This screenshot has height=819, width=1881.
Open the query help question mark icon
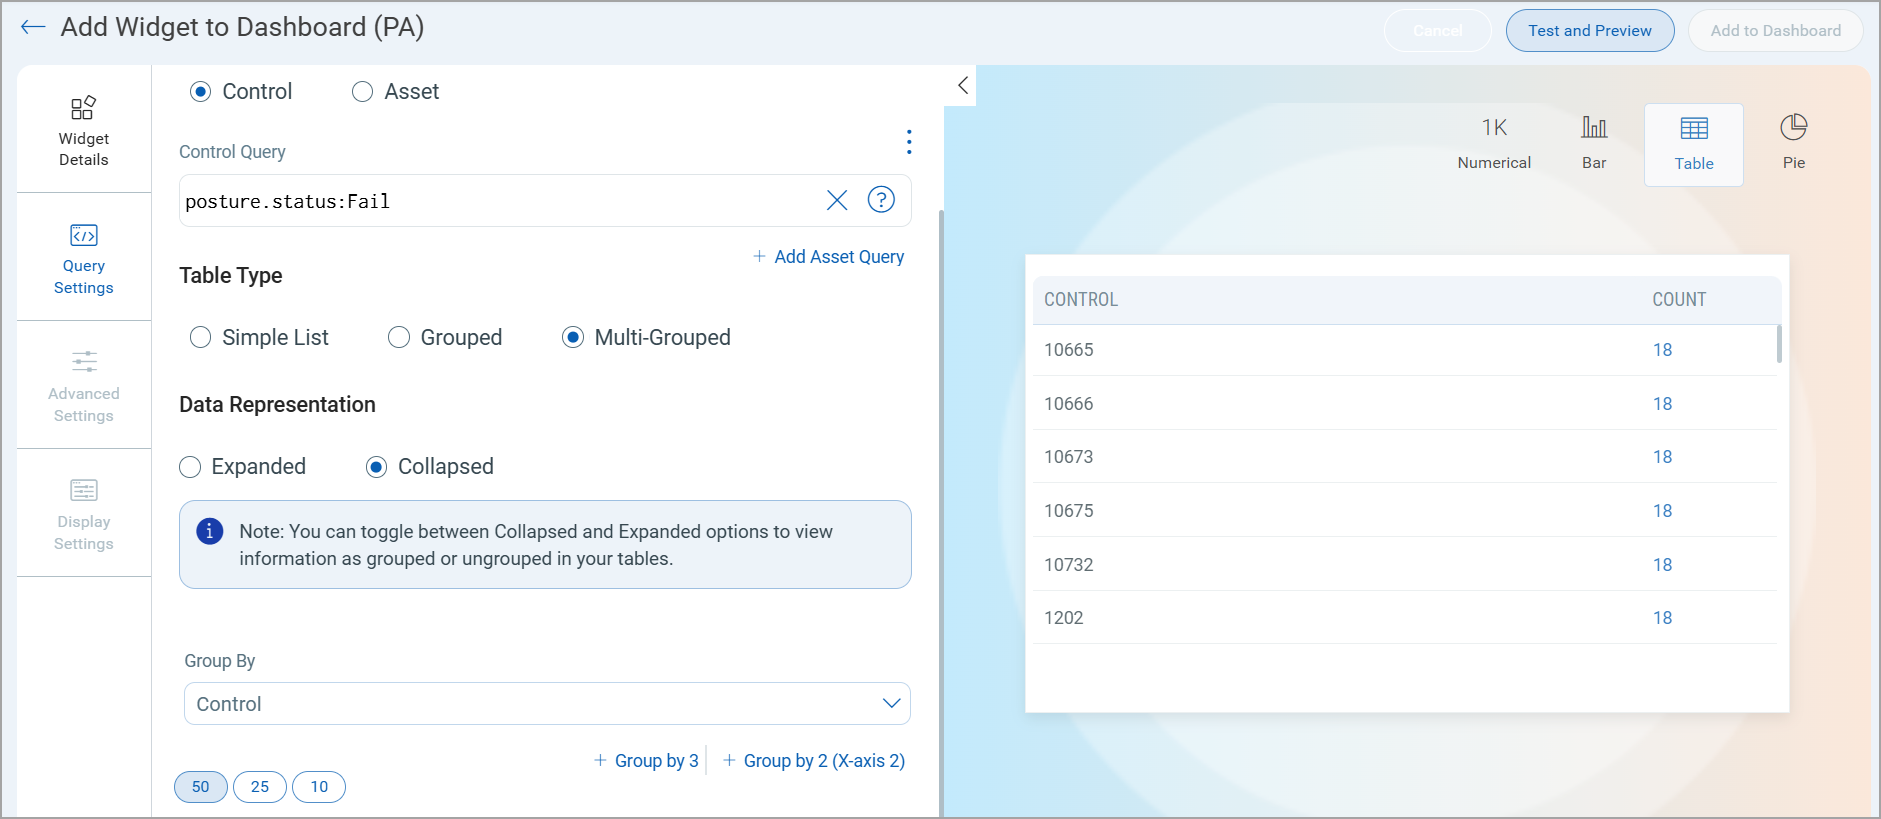[x=881, y=200]
